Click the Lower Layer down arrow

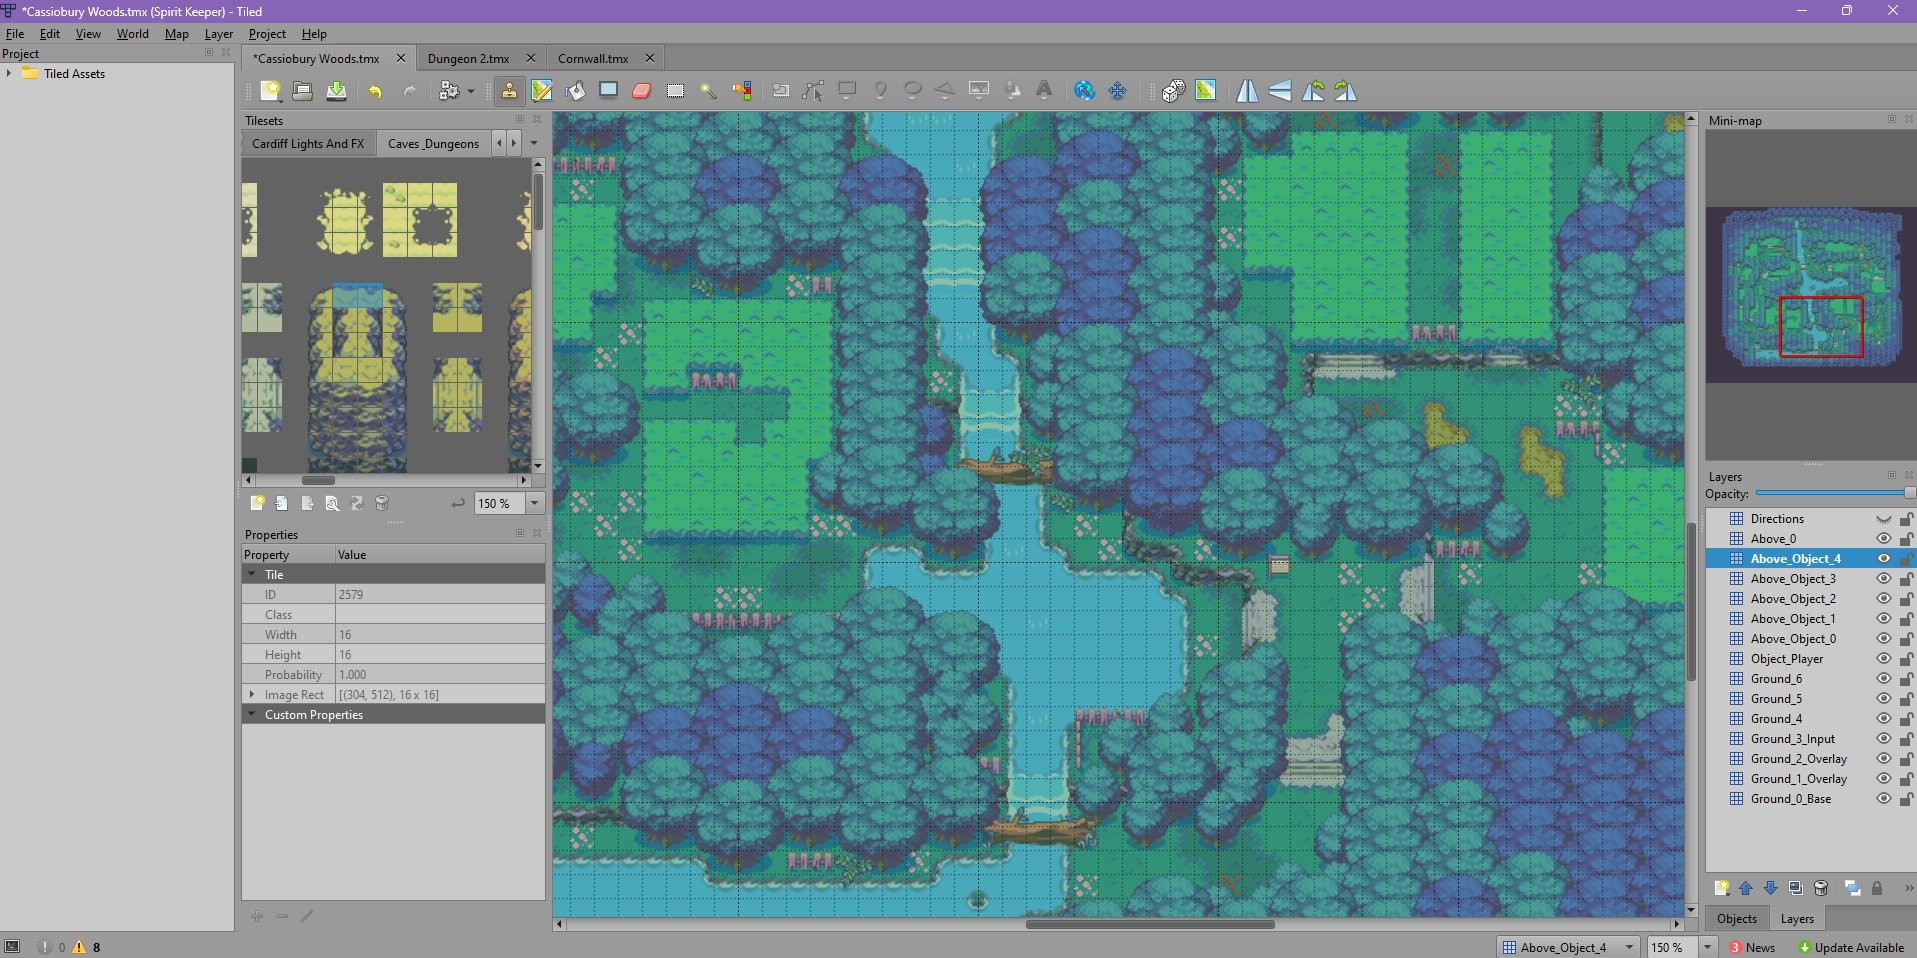1771,888
